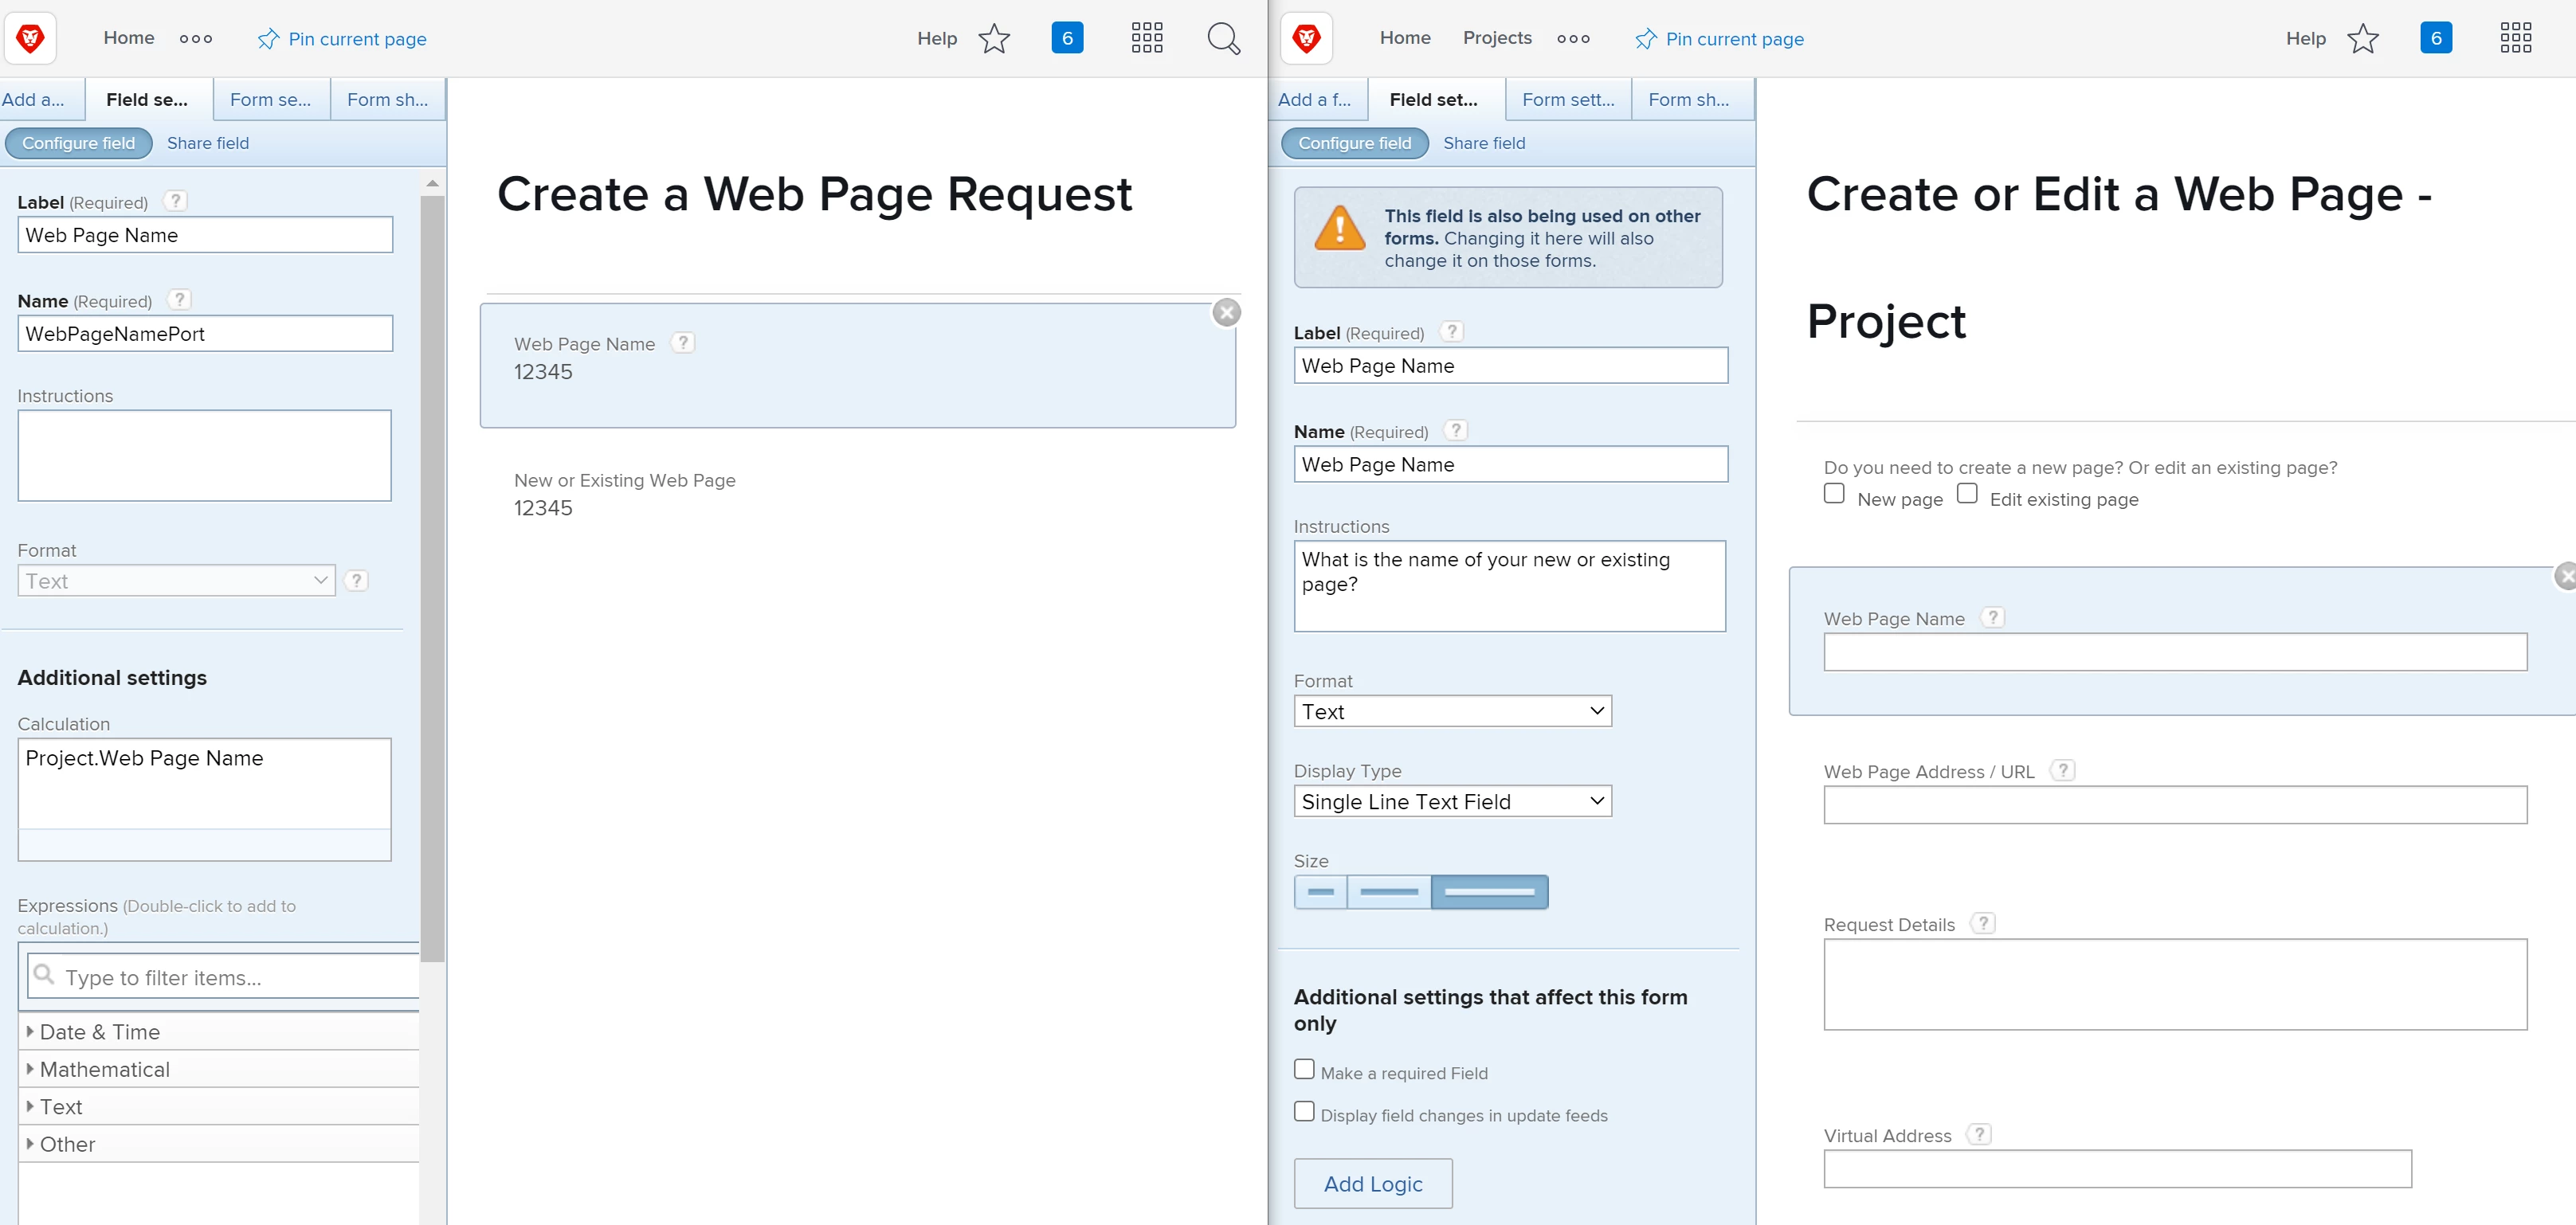
Task: Click the favorites star icon in left window
Action: click(994, 39)
